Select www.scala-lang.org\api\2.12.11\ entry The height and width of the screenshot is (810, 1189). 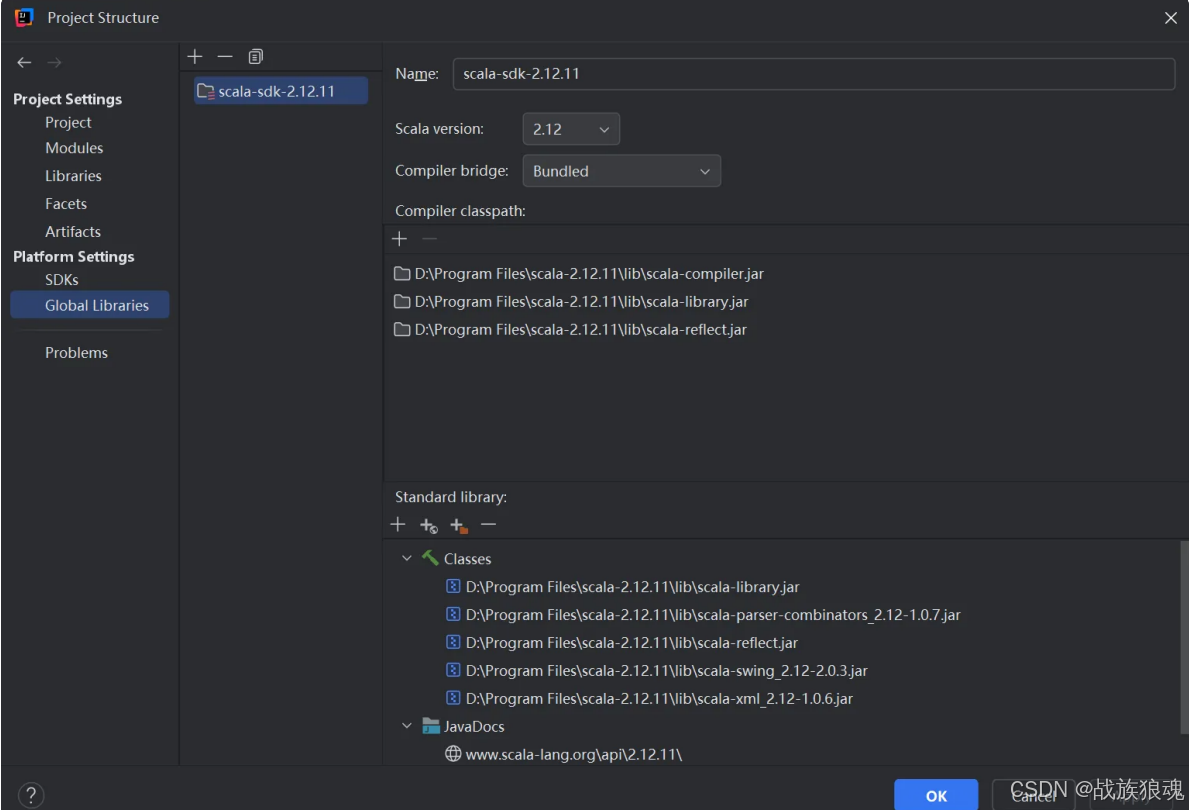point(573,755)
